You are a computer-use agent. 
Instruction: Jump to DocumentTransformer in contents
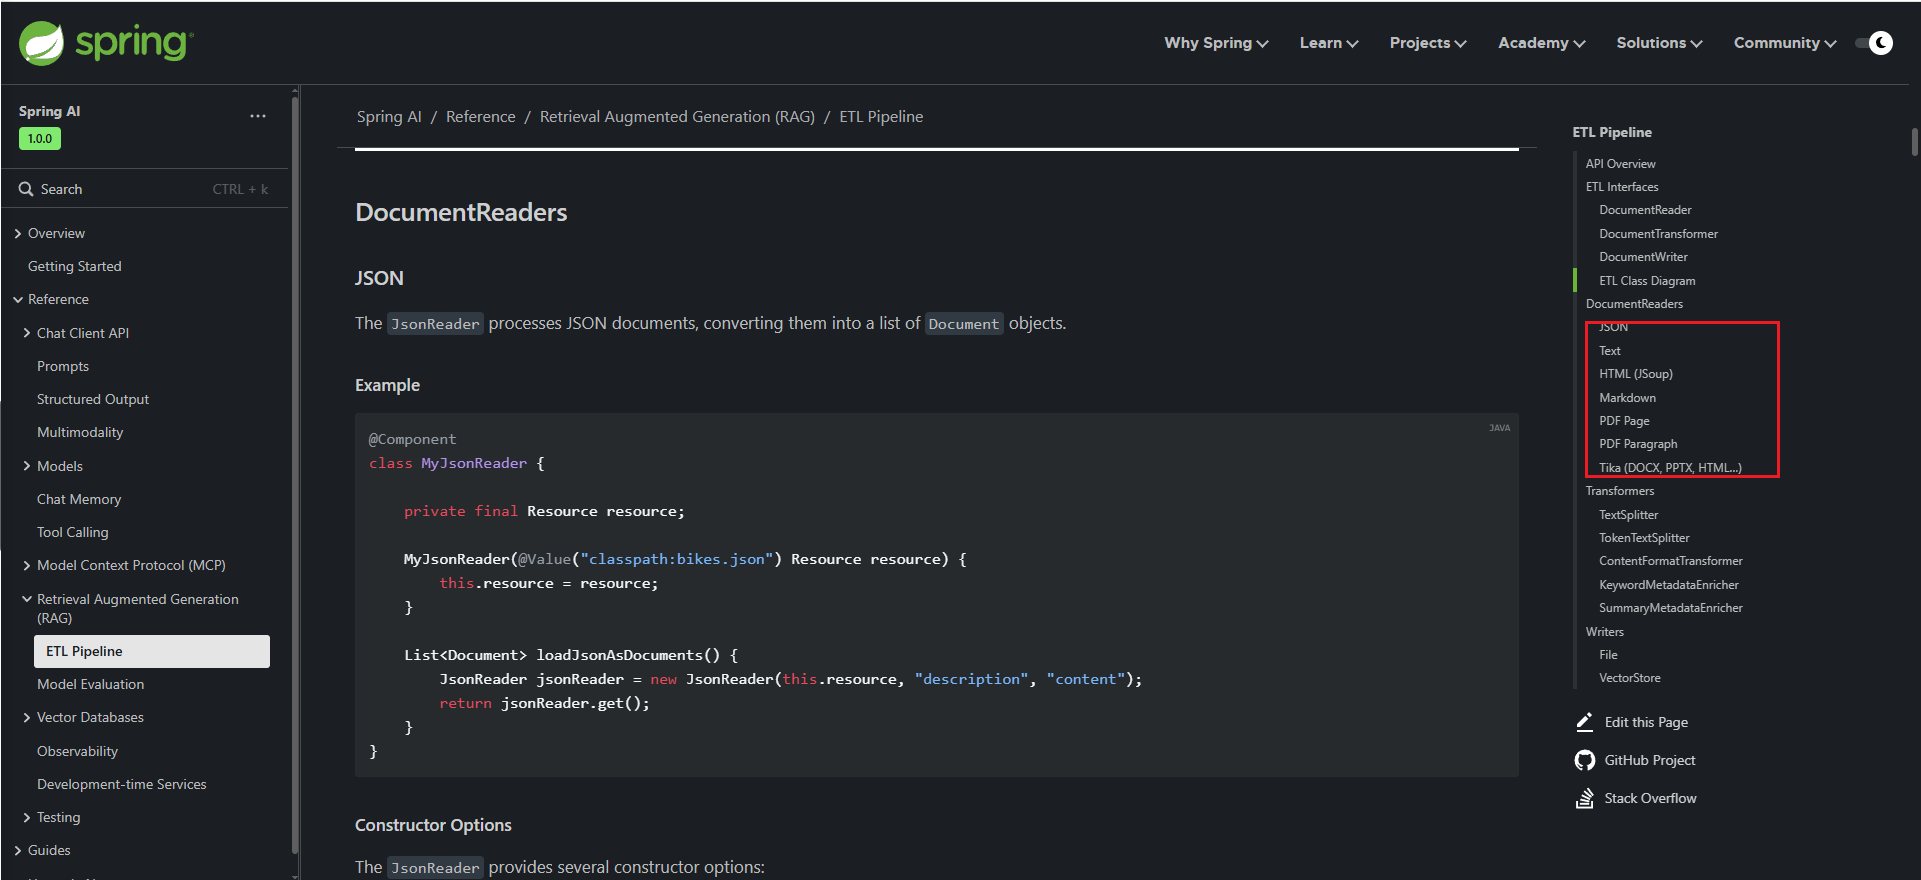pyautogui.click(x=1658, y=234)
